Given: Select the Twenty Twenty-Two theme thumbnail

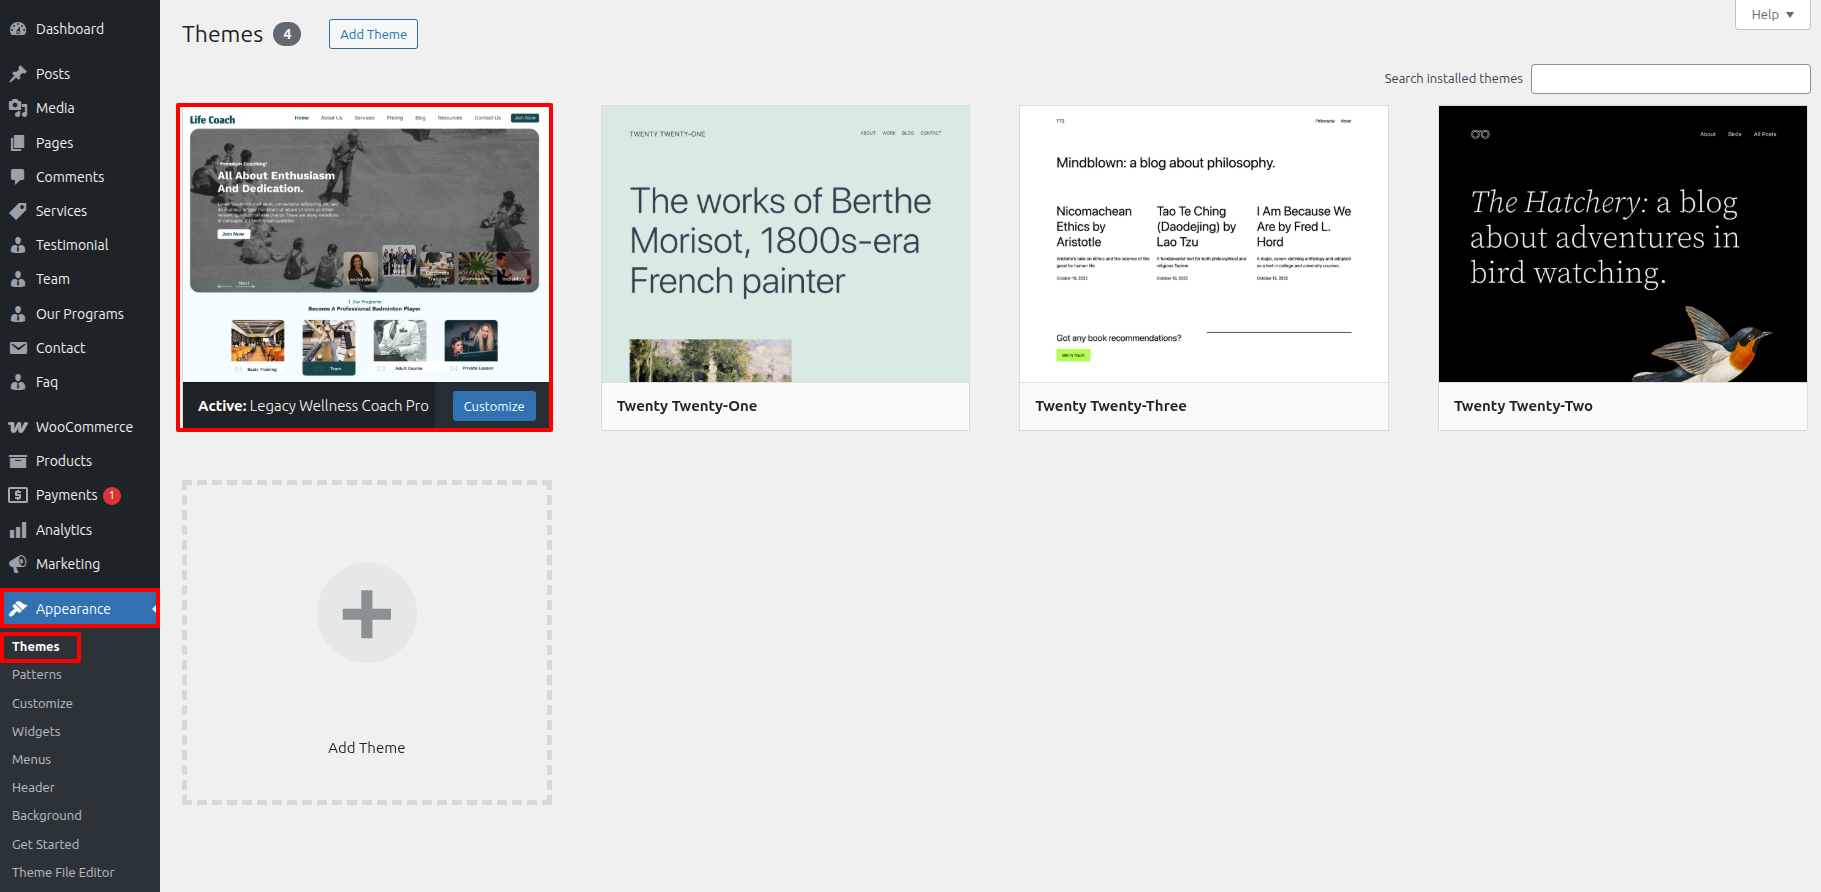Looking at the screenshot, I should tap(1622, 244).
